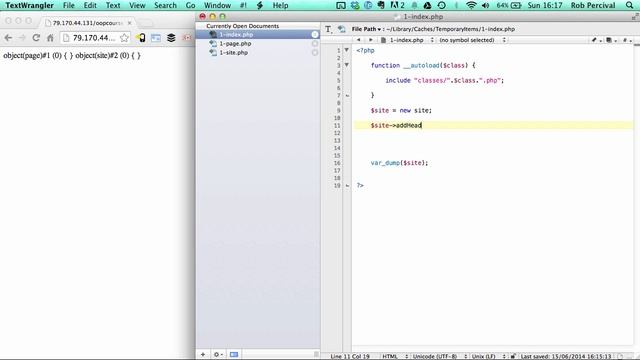This screenshot has height=360, width=640.
Task: Open the #! menu
Action: click(243, 5)
